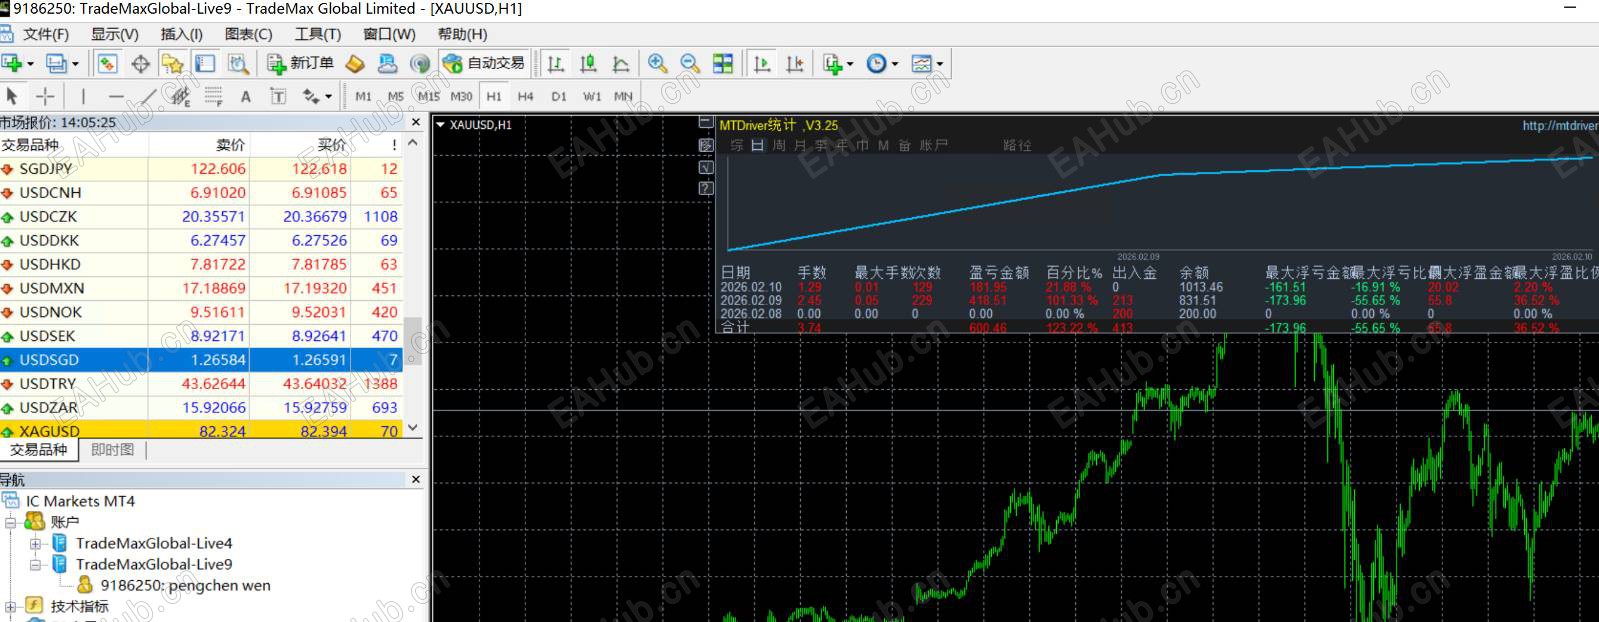Expand the indicators dropdown arrow
This screenshot has height=622, width=1599.
click(x=850, y=64)
